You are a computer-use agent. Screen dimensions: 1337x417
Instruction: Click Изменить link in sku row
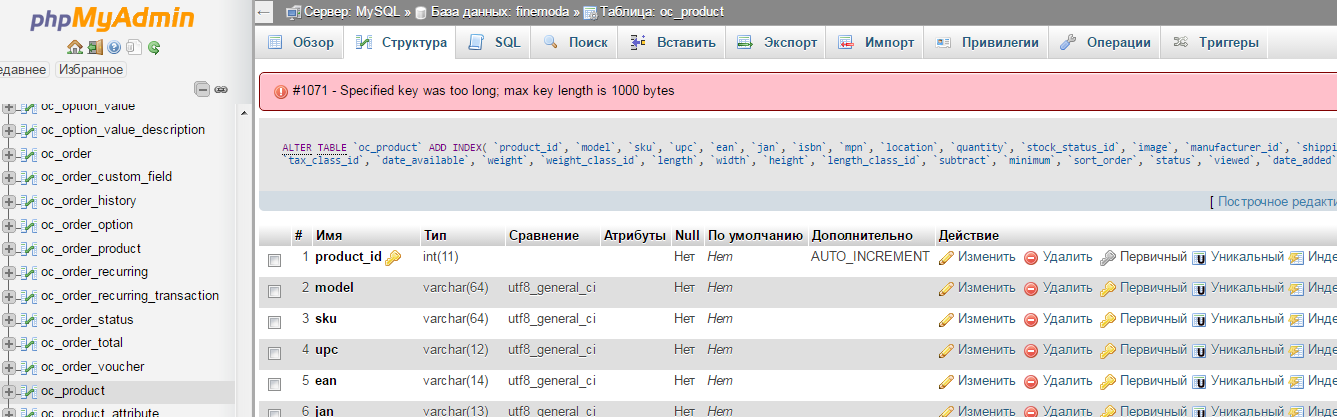click(986, 320)
